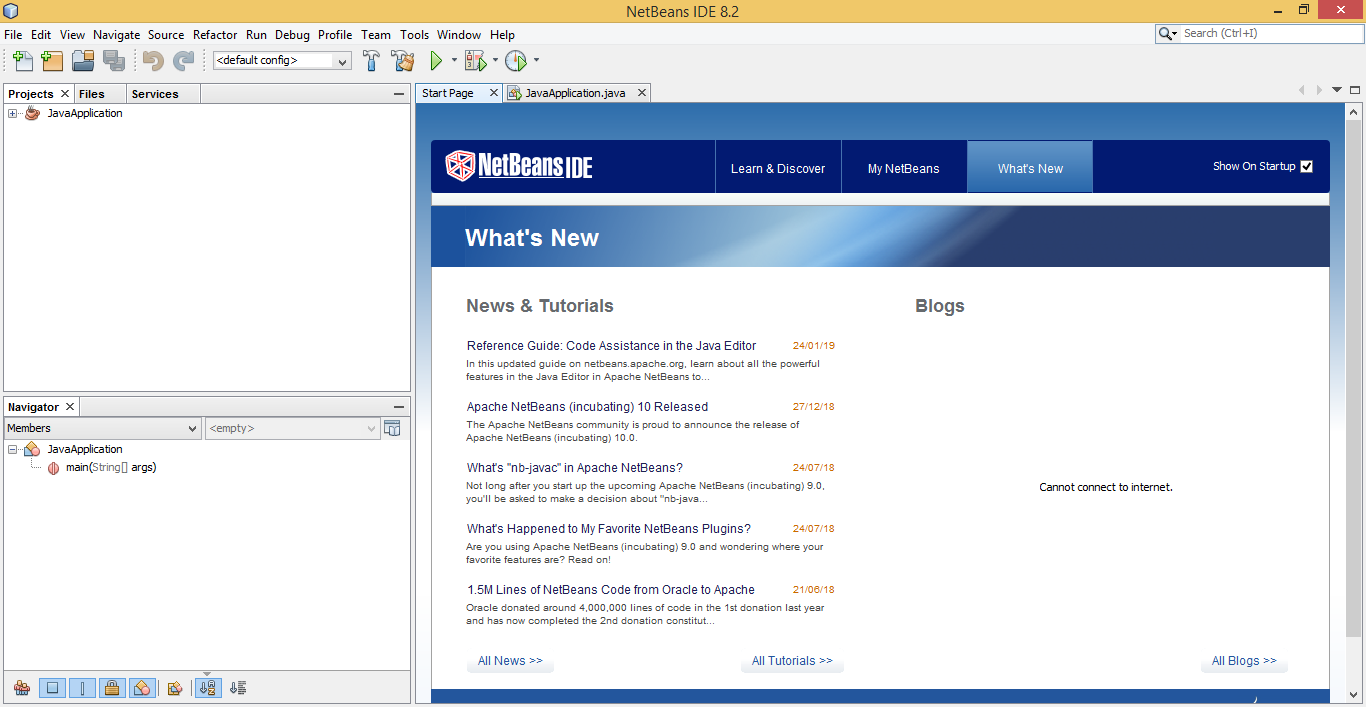Click the New File toolbar icon
Viewport: 1366px width, 707px height.
23,61
